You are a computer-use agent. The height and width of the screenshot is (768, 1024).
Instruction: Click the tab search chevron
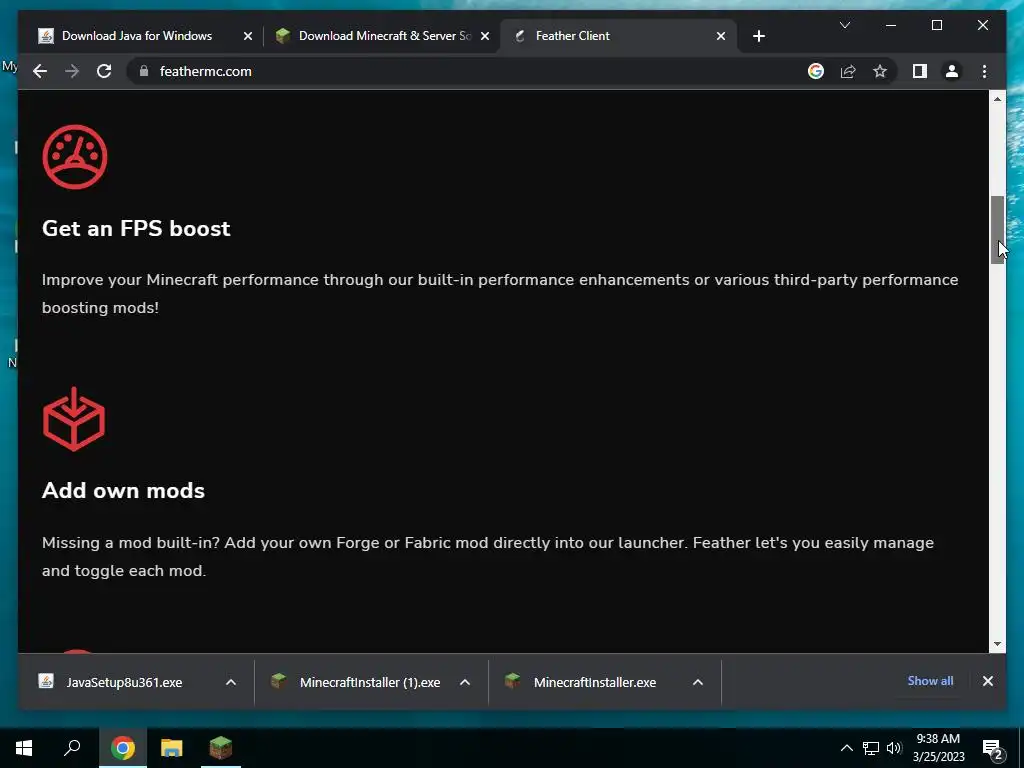pyautogui.click(x=844, y=25)
